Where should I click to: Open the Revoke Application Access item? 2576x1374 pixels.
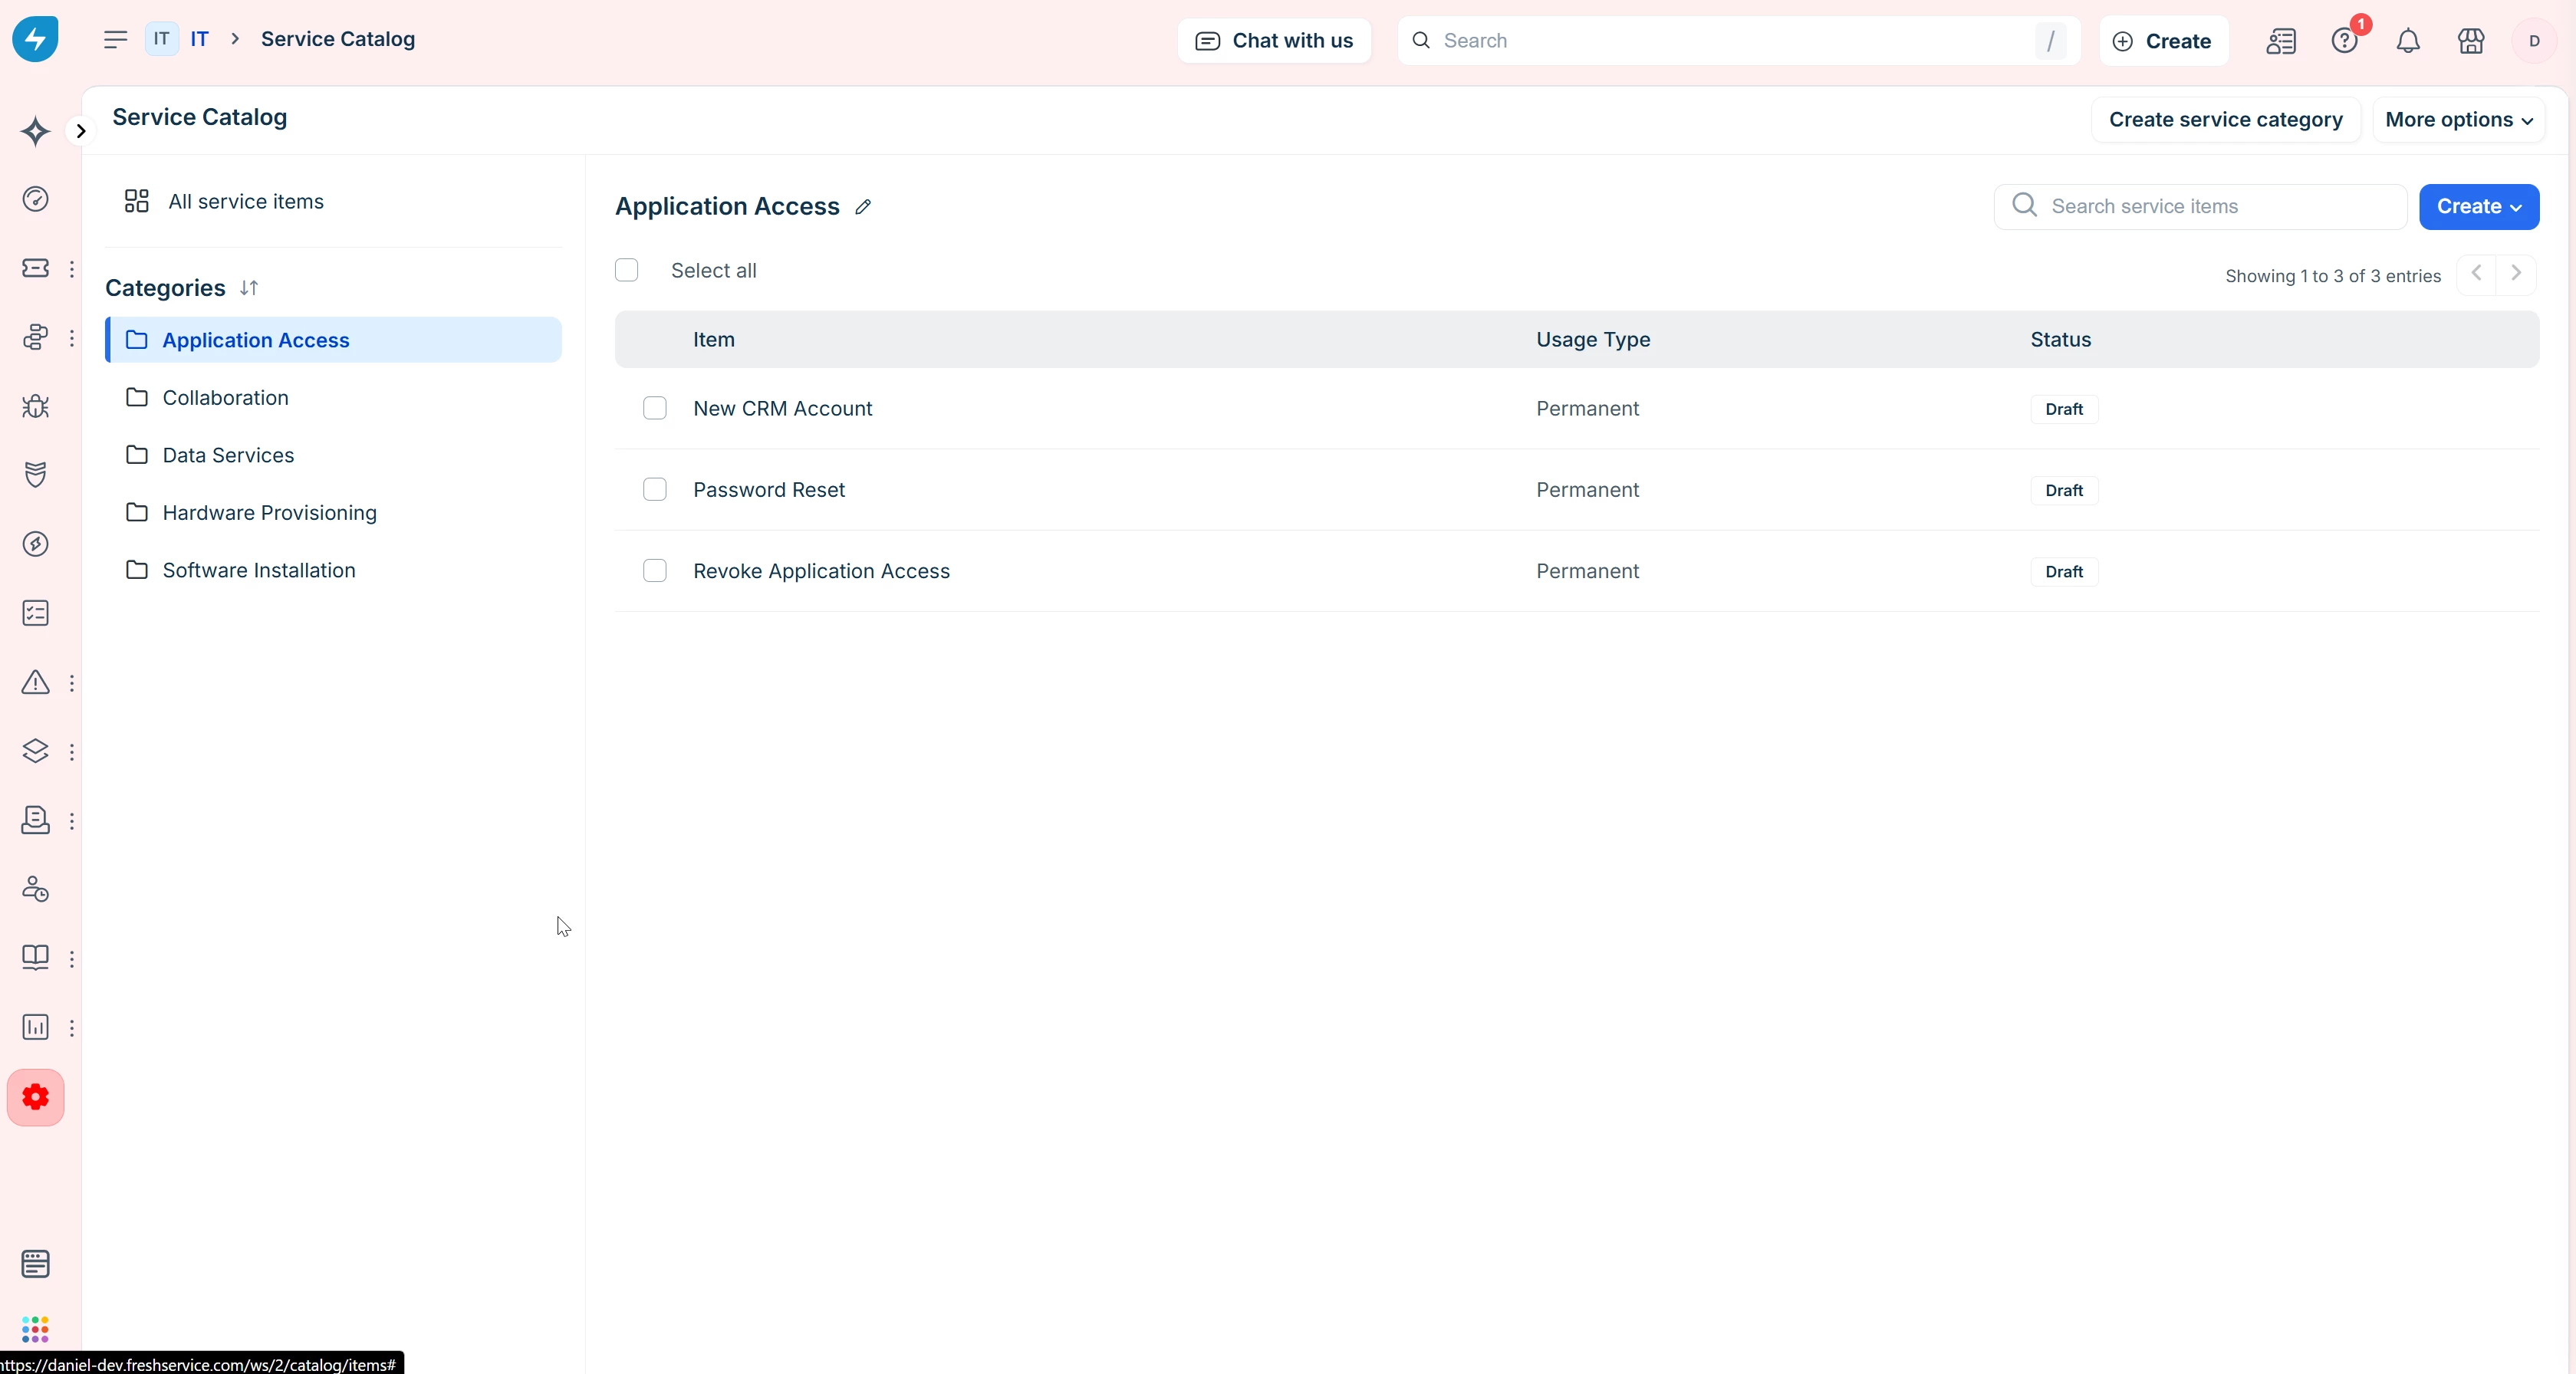click(x=821, y=571)
